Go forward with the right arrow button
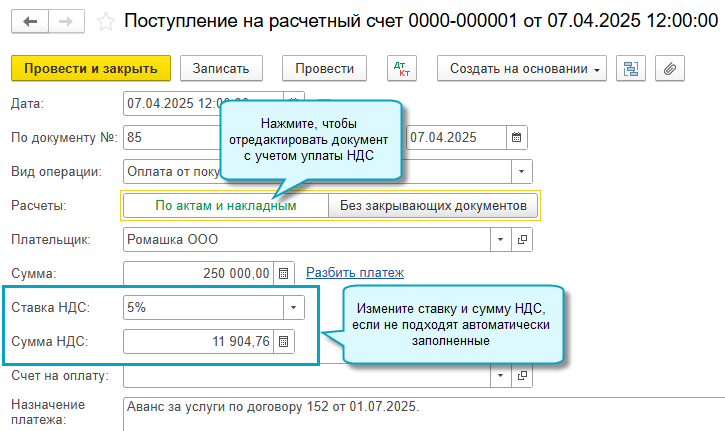 67,21
